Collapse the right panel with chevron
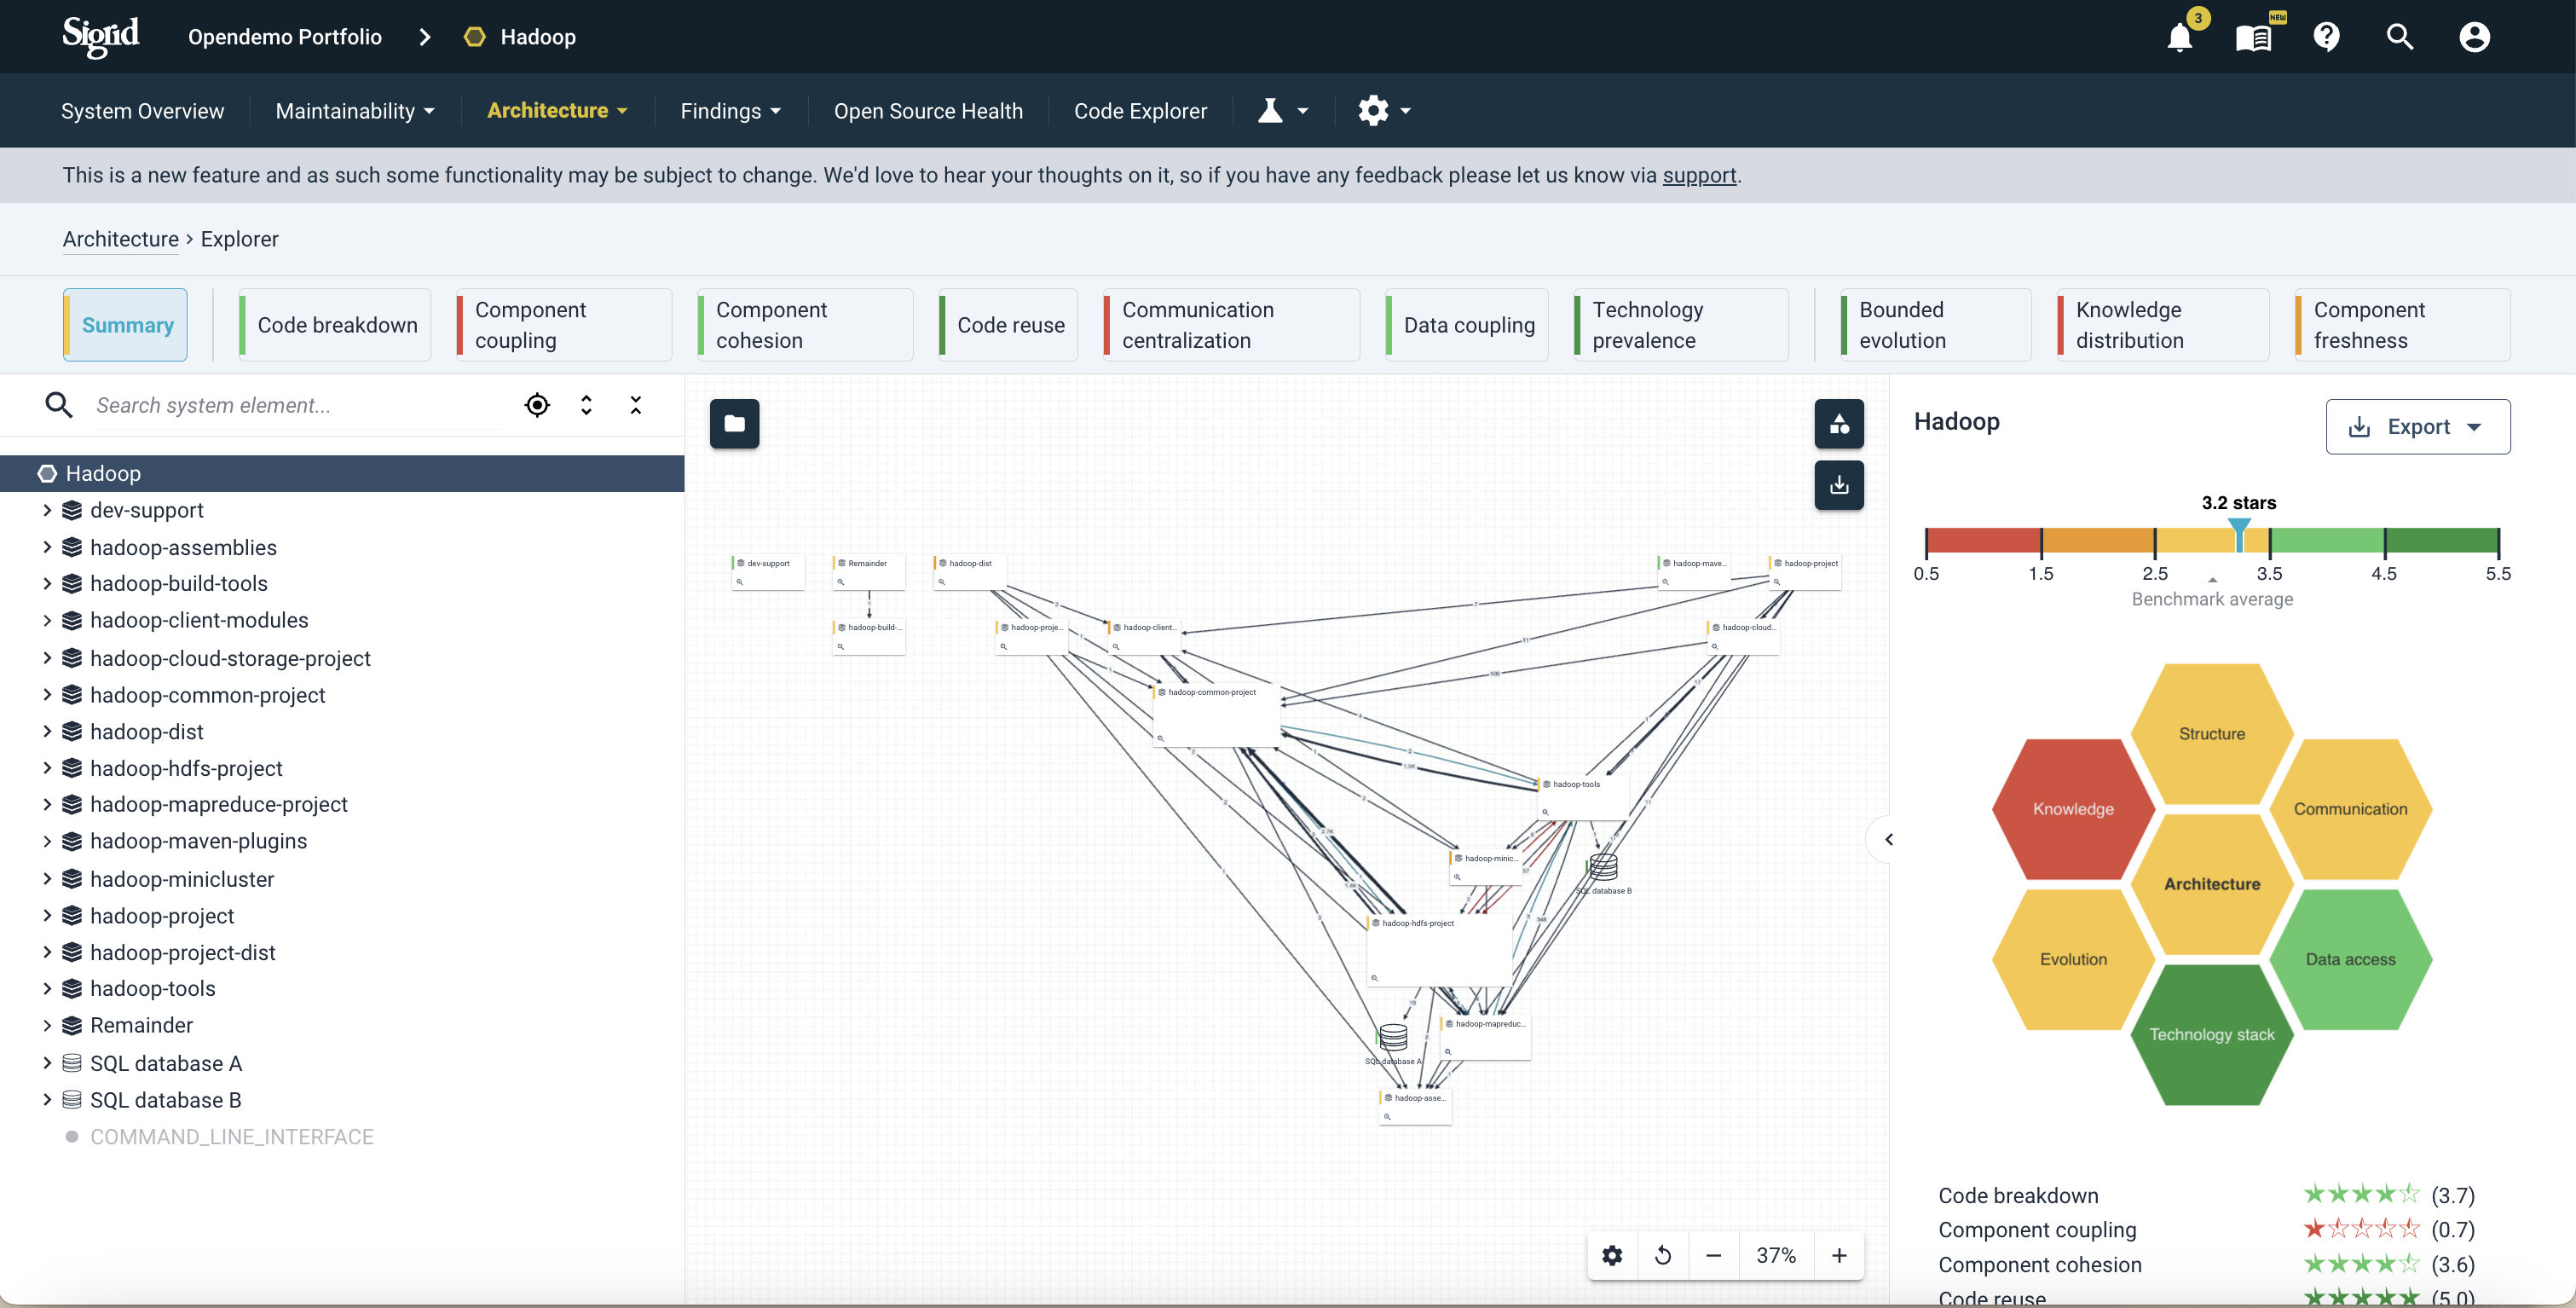The image size is (2576, 1308). coord(1888,839)
